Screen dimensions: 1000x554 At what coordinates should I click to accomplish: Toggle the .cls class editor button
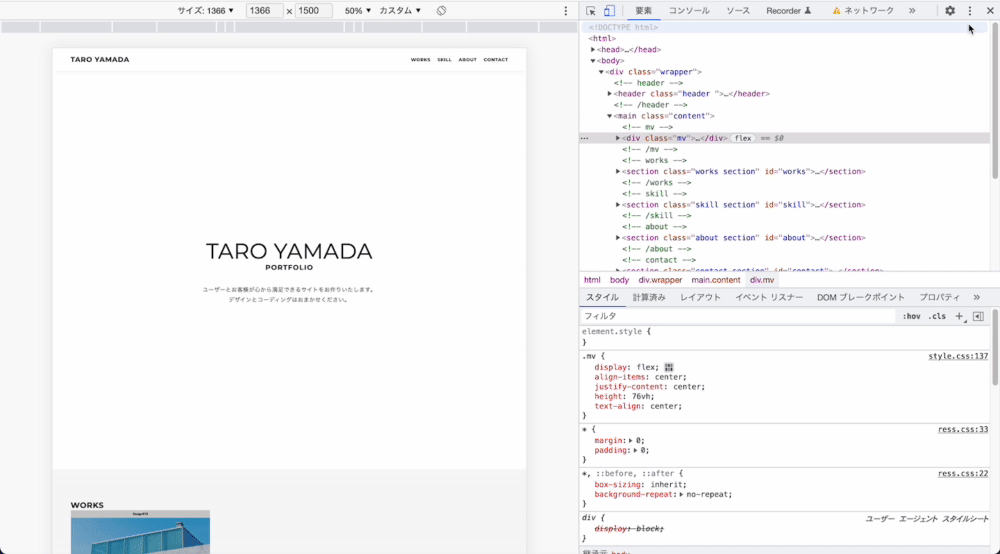pos(937,316)
